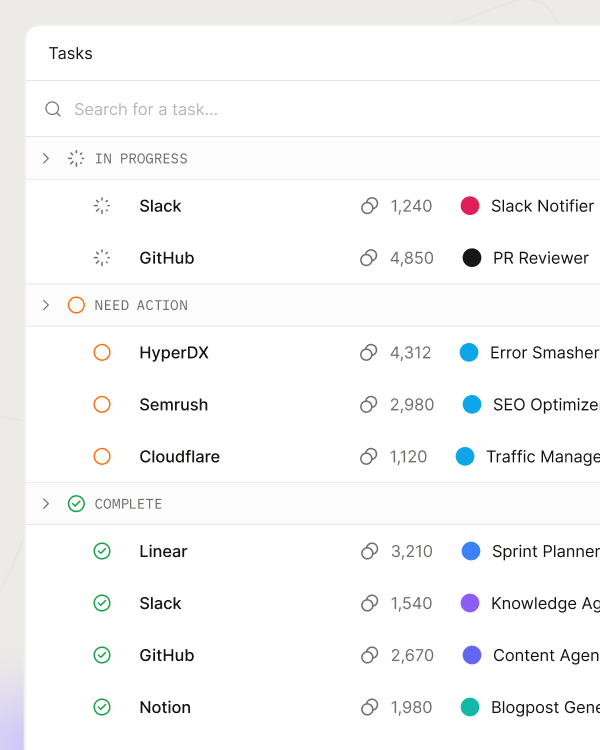Click the link icon next to 2,670
The height and width of the screenshot is (750, 600).
(x=370, y=655)
